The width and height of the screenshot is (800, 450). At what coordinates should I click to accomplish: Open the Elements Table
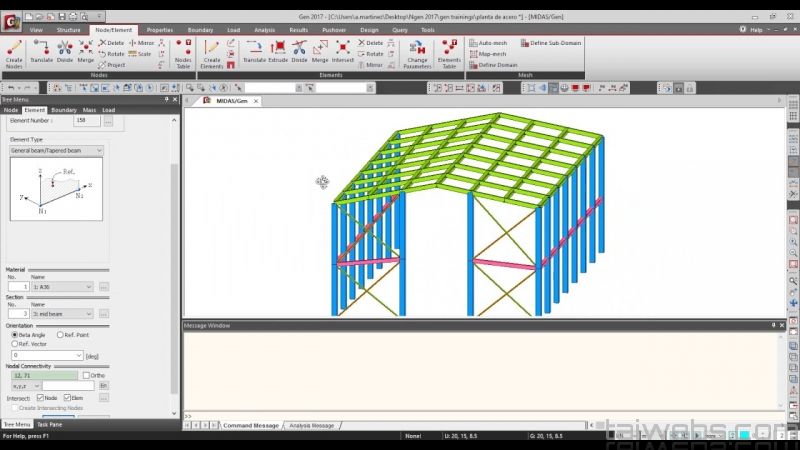tap(449, 53)
